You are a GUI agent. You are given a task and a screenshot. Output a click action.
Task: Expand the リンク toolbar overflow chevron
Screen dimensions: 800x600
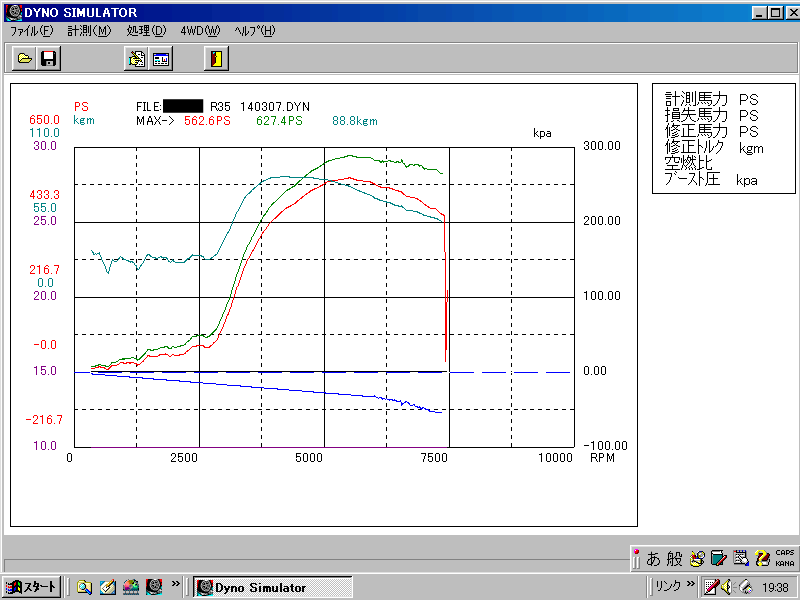click(x=690, y=585)
